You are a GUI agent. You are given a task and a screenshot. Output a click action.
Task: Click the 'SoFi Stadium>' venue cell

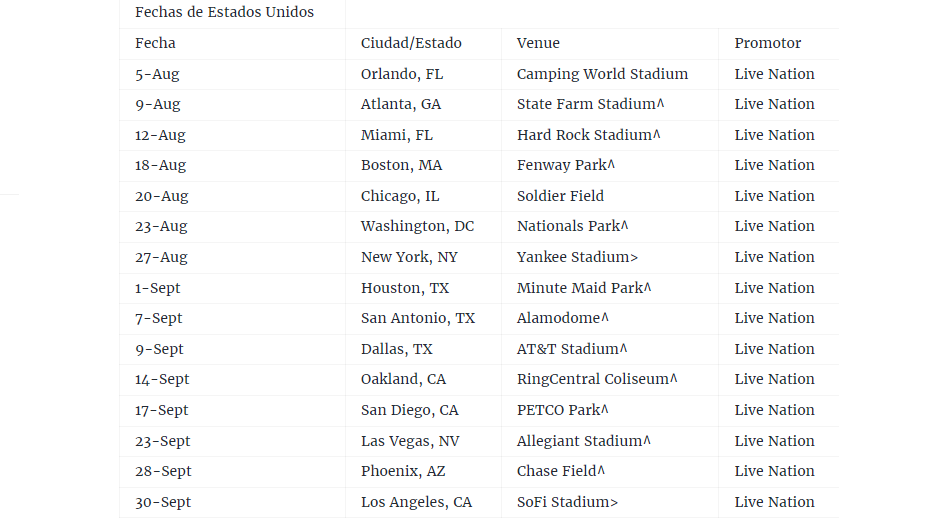point(567,502)
